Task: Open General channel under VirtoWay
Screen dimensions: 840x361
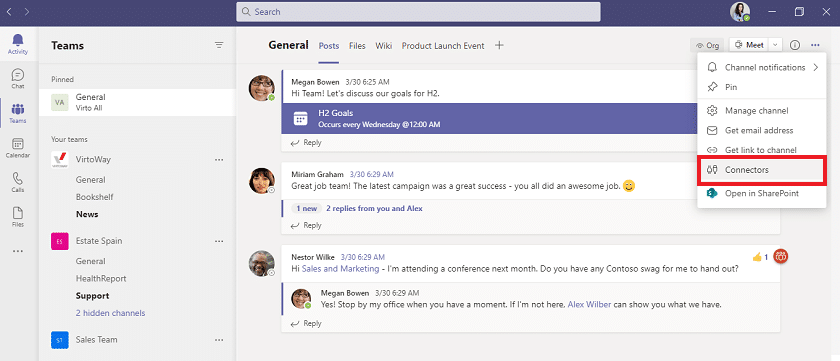Action: (91, 180)
